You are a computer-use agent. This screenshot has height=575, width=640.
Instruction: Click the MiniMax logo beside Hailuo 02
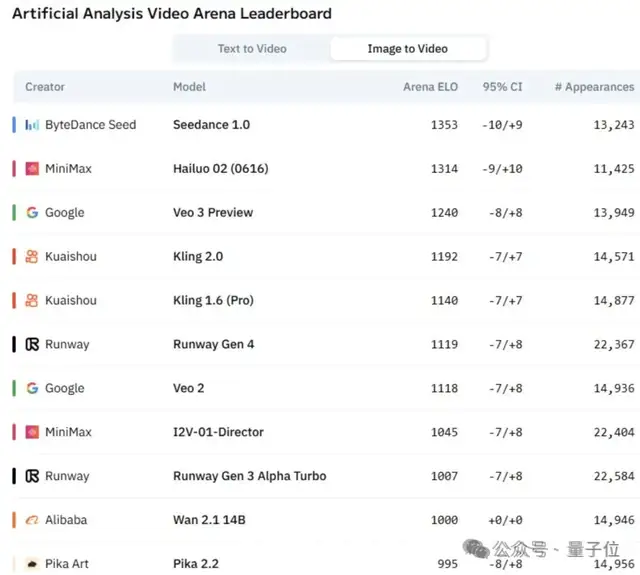[x=32, y=169]
